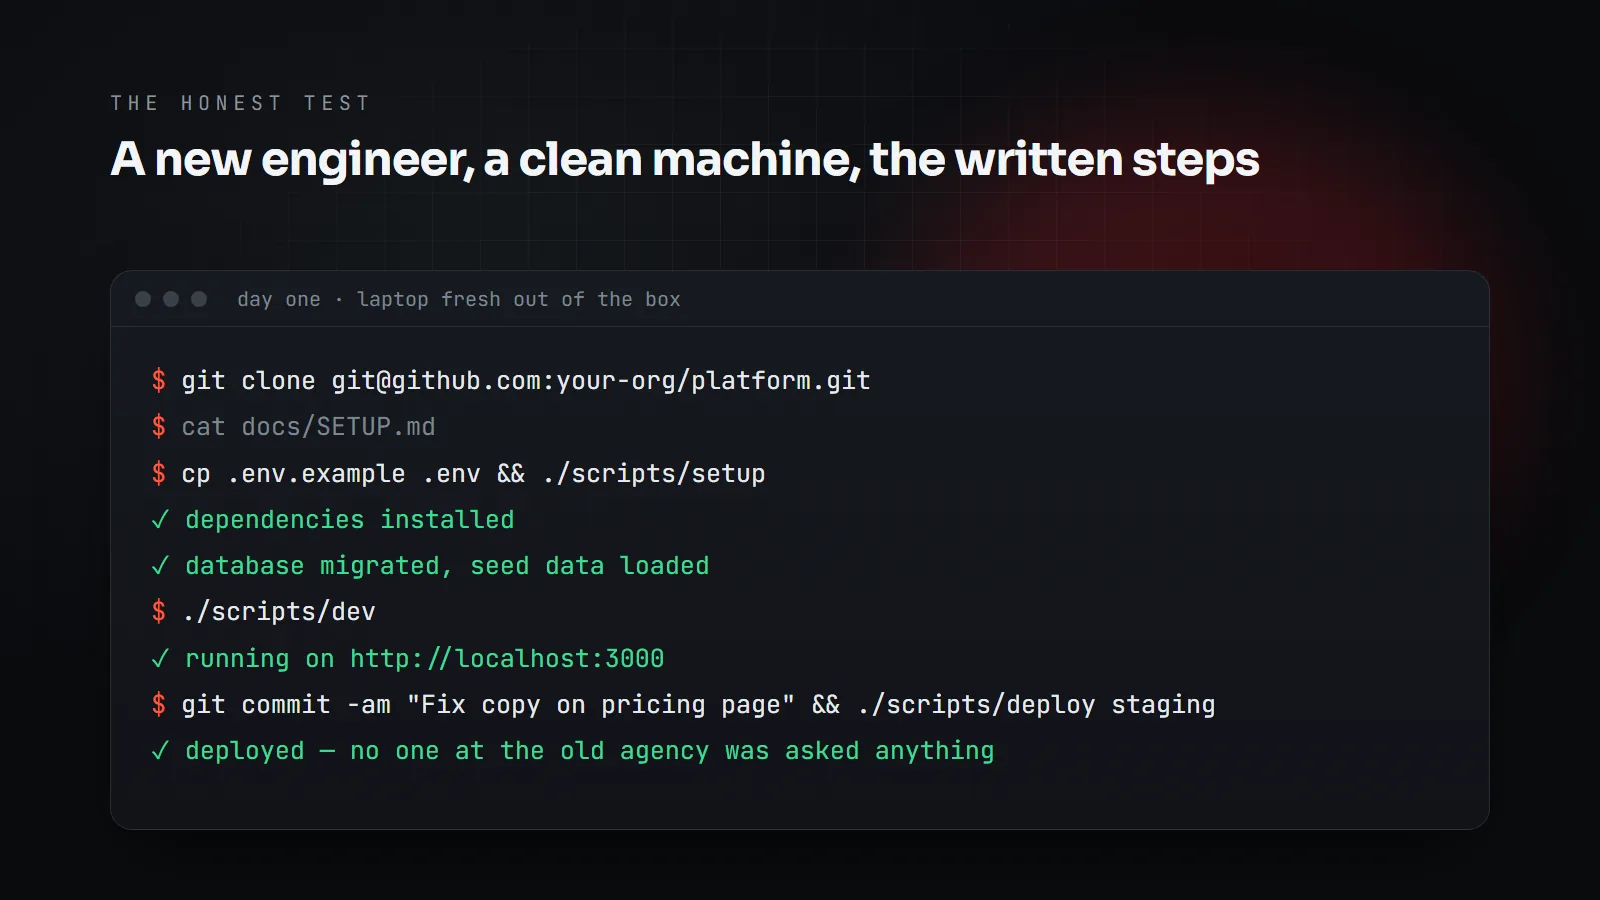Select the 'database migrated, seed data loaded' output
The image size is (1600, 900).
[447, 566]
